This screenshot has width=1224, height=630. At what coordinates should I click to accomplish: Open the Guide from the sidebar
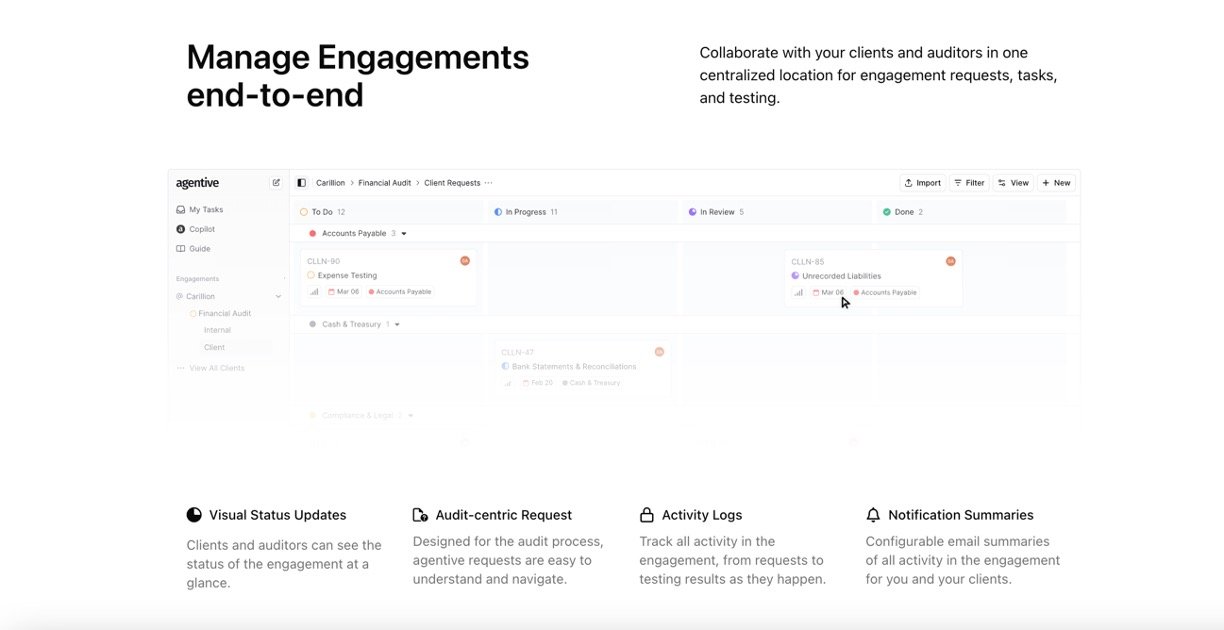click(199, 249)
